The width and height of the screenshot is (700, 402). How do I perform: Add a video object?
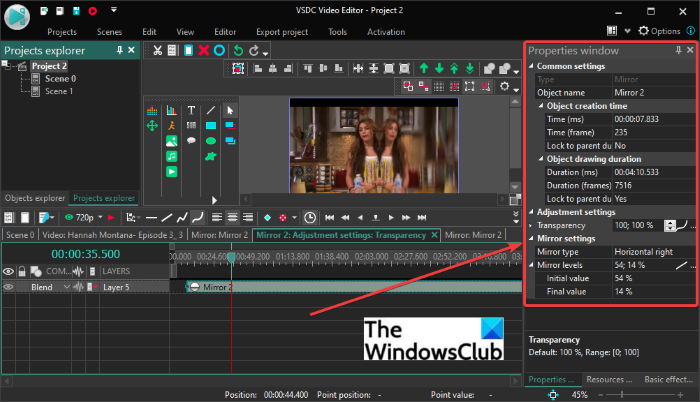click(171, 172)
